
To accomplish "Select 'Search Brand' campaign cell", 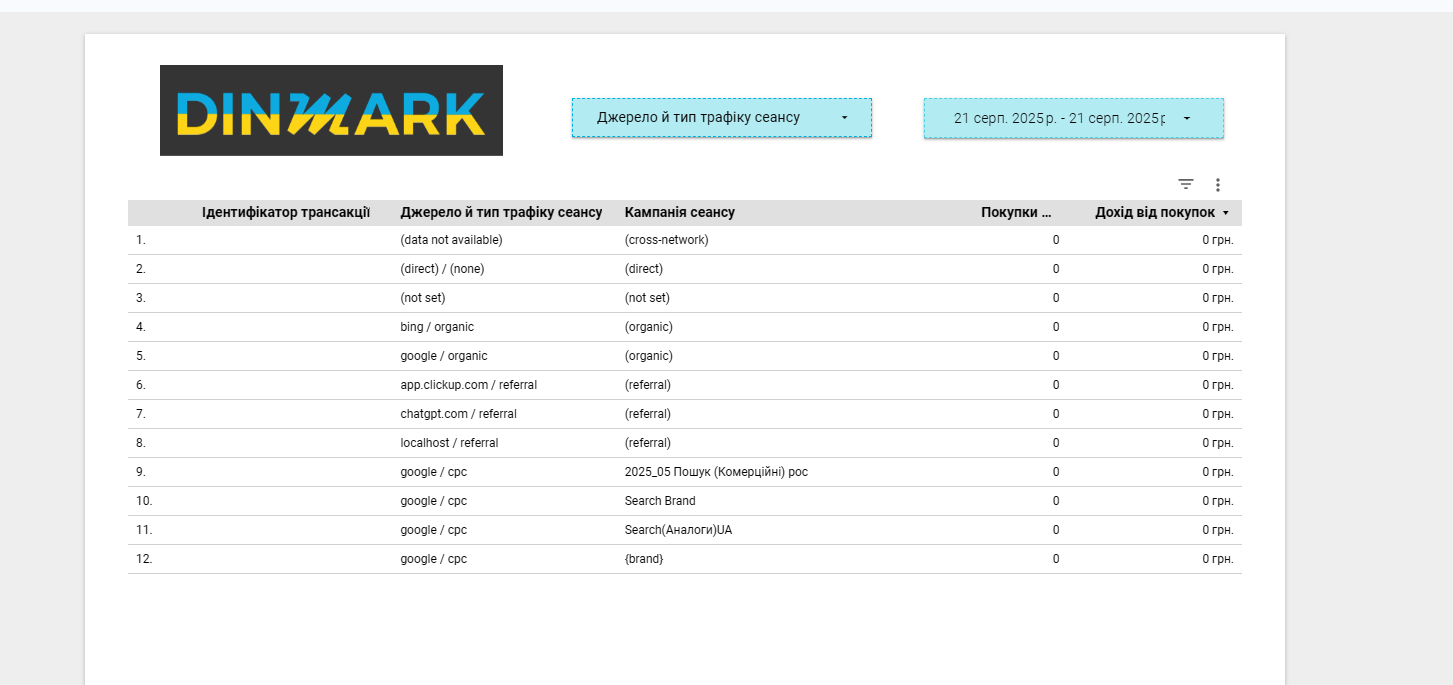I will 660,501.
